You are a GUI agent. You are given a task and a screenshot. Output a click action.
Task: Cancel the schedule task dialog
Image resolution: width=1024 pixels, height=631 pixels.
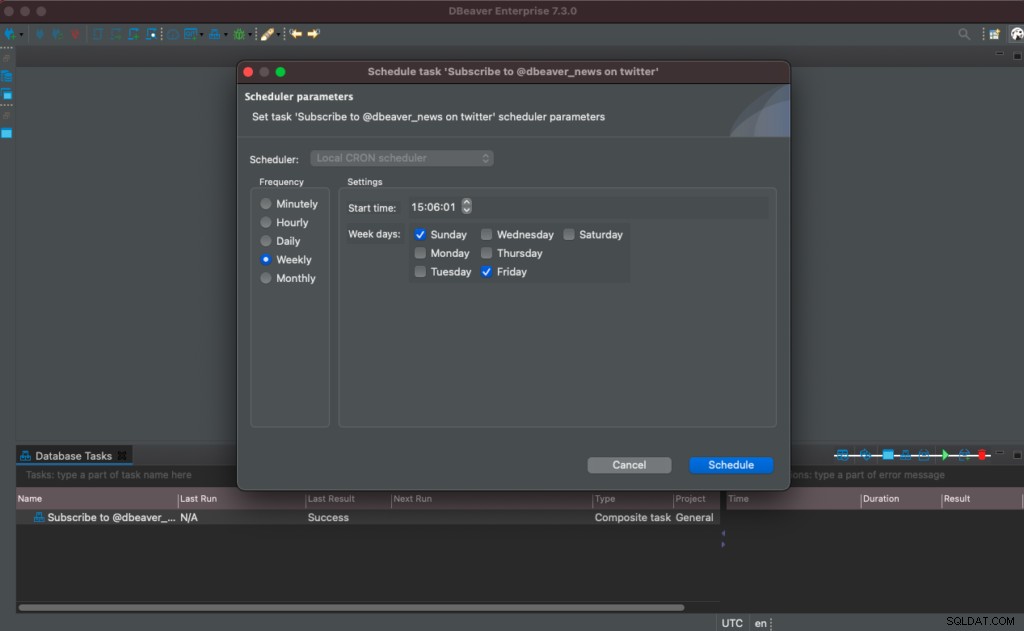(x=629, y=465)
